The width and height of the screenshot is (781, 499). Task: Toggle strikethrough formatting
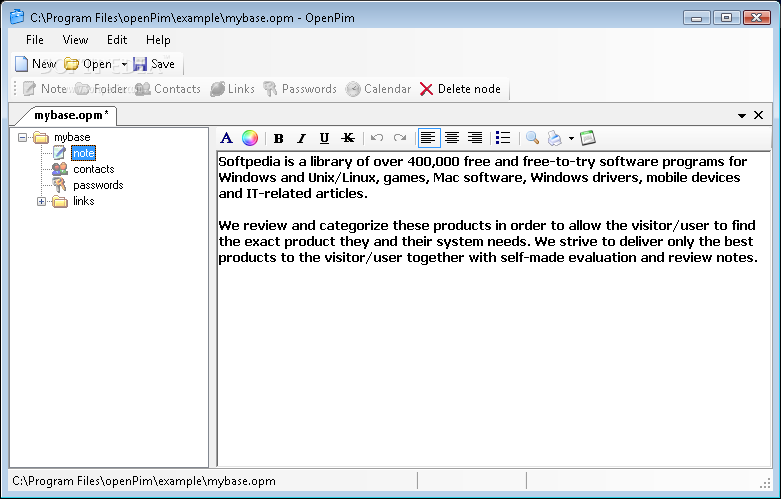click(x=348, y=138)
